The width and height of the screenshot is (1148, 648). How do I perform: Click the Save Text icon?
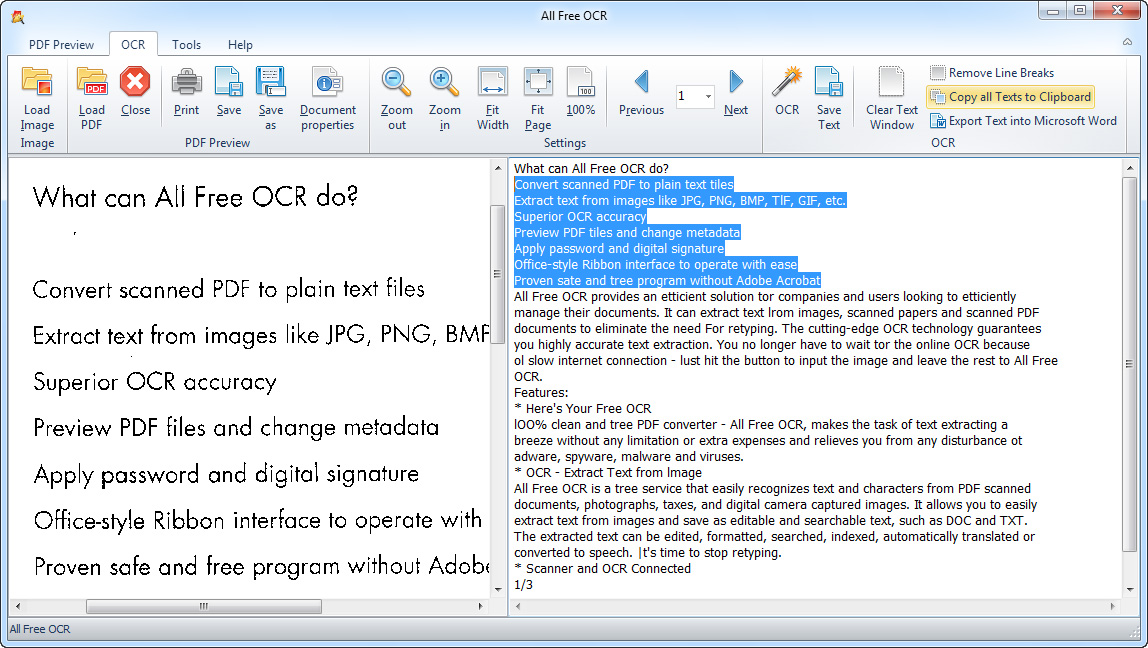[x=829, y=81]
